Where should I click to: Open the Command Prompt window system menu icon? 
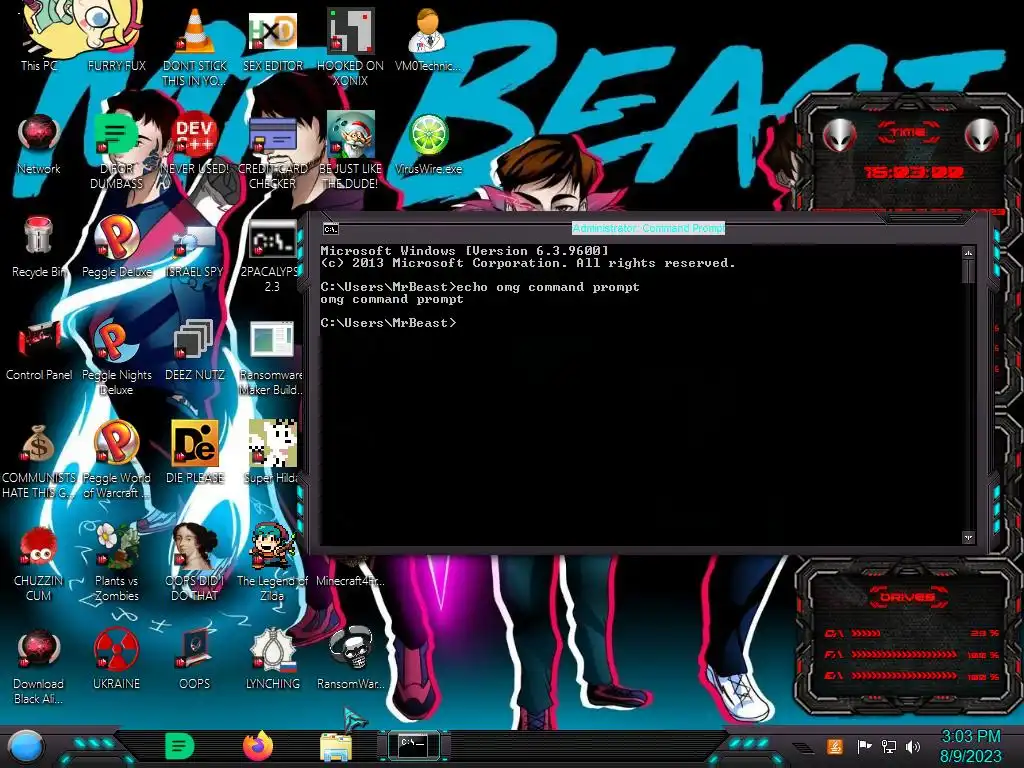[x=330, y=229]
